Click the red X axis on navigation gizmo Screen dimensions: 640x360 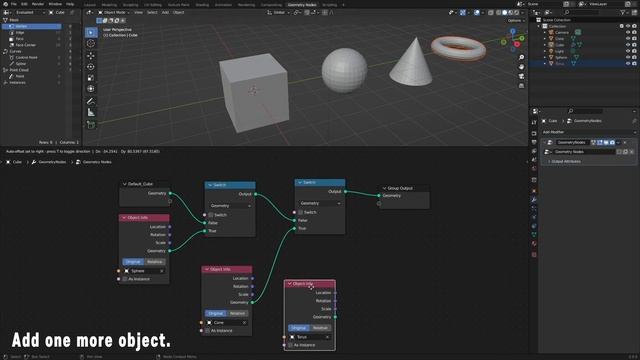(517, 44)
